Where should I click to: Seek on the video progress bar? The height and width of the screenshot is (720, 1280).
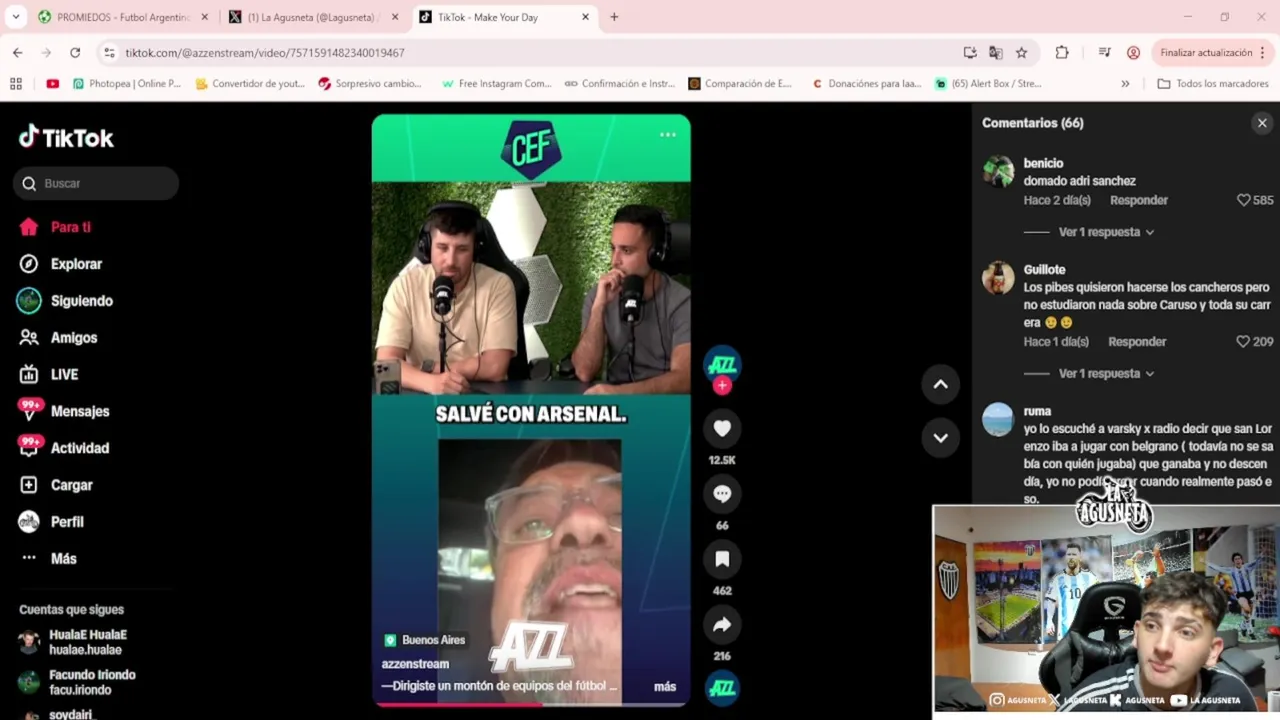pos(531,704)
